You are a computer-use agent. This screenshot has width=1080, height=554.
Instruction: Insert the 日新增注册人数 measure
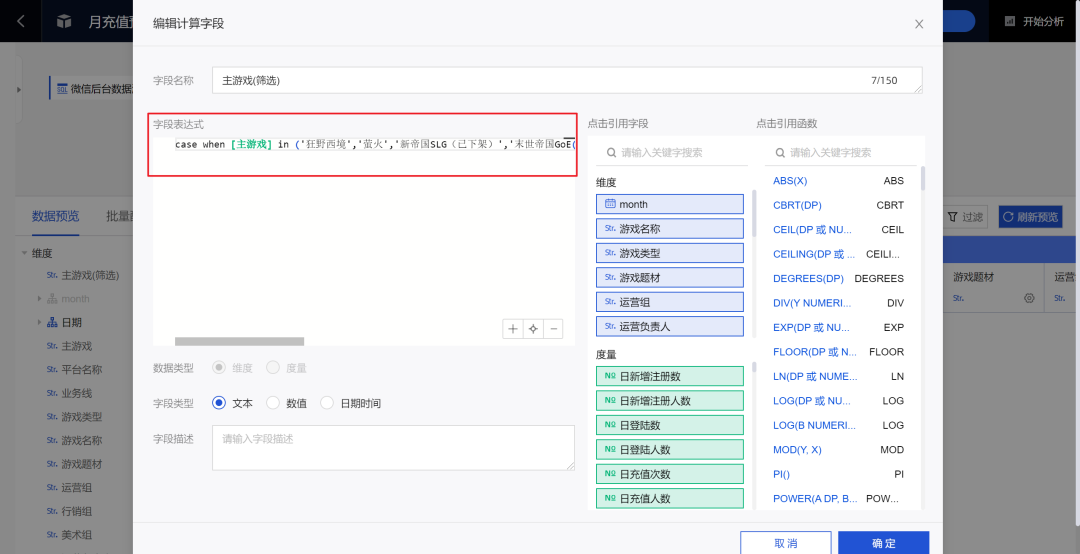click(669, 400)
